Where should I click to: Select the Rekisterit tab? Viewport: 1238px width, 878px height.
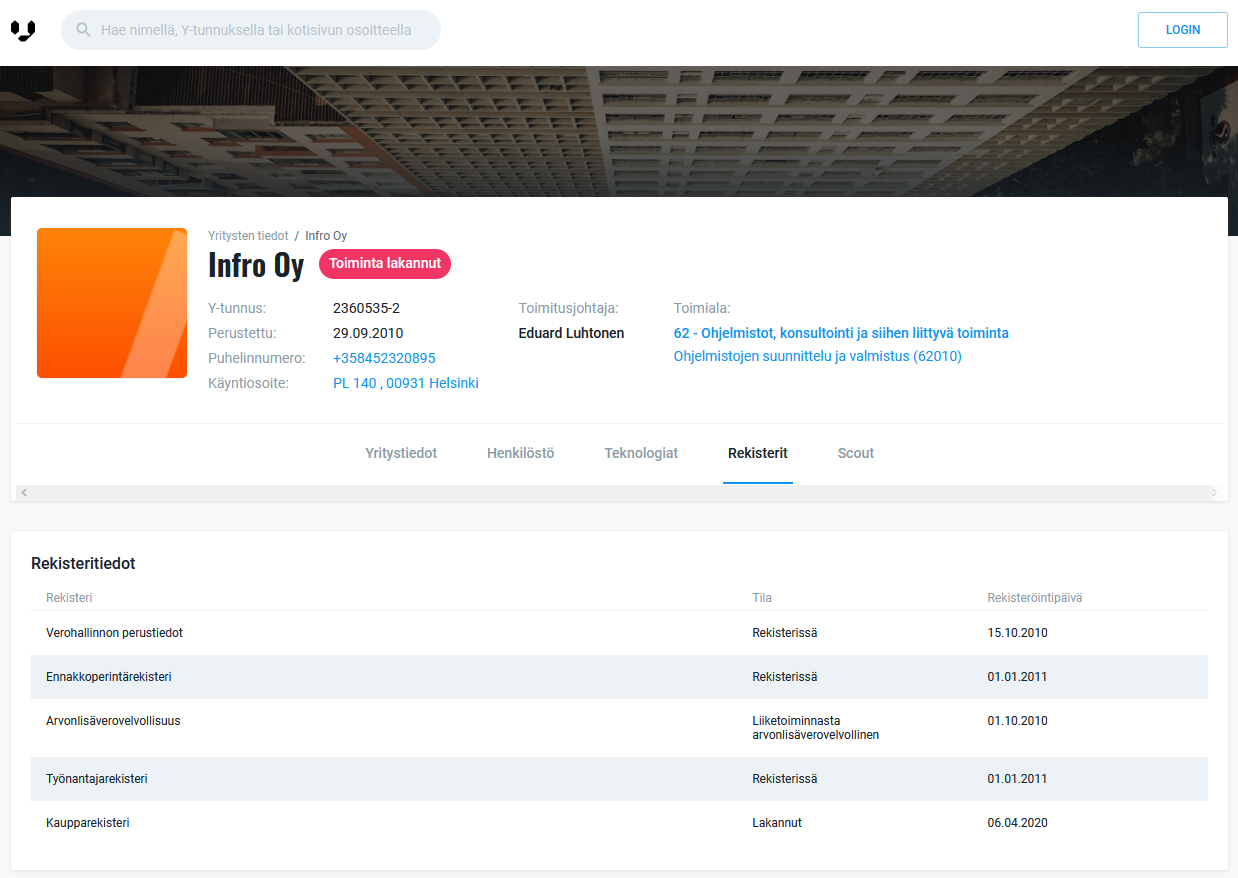757,453
